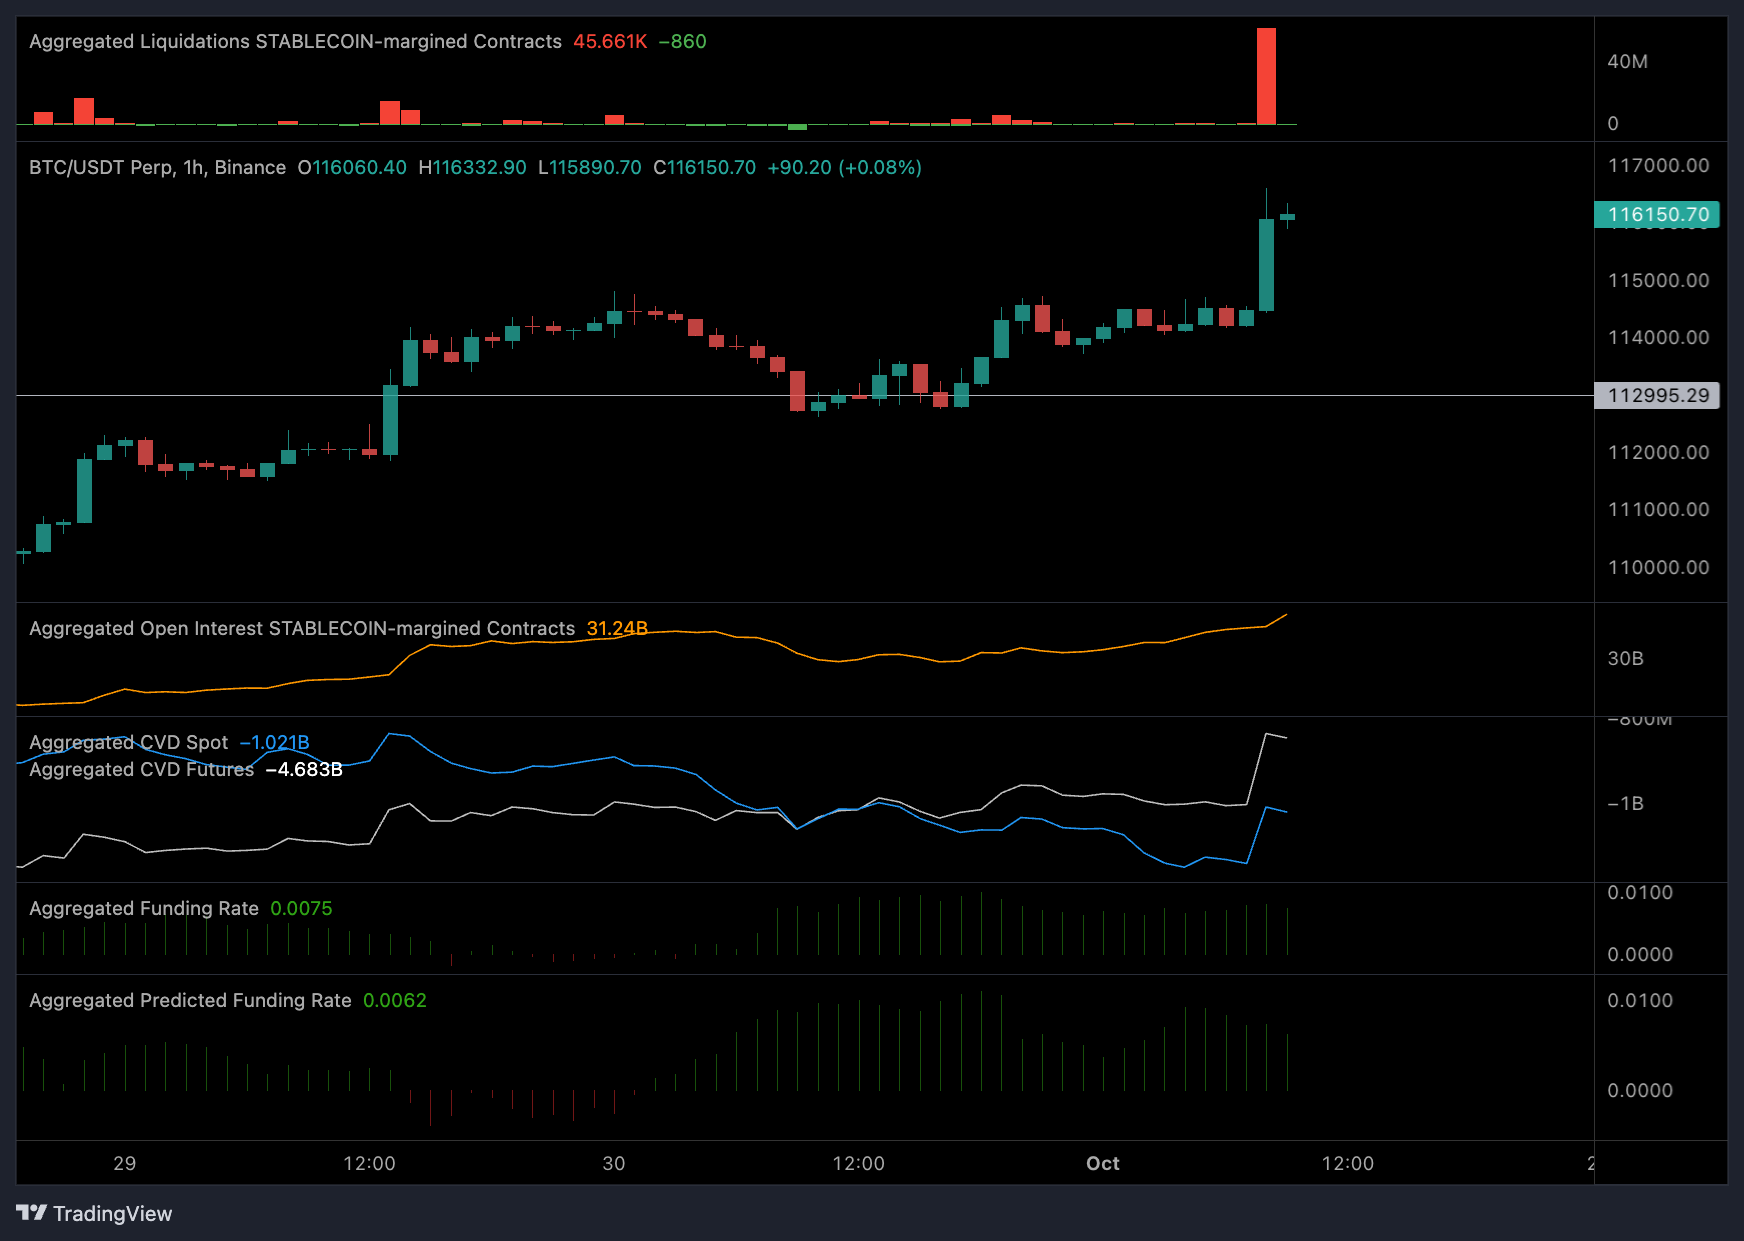Click the 29 date label on time axis
This screenshot has height=1241, width=1744.
point(124,1163)
